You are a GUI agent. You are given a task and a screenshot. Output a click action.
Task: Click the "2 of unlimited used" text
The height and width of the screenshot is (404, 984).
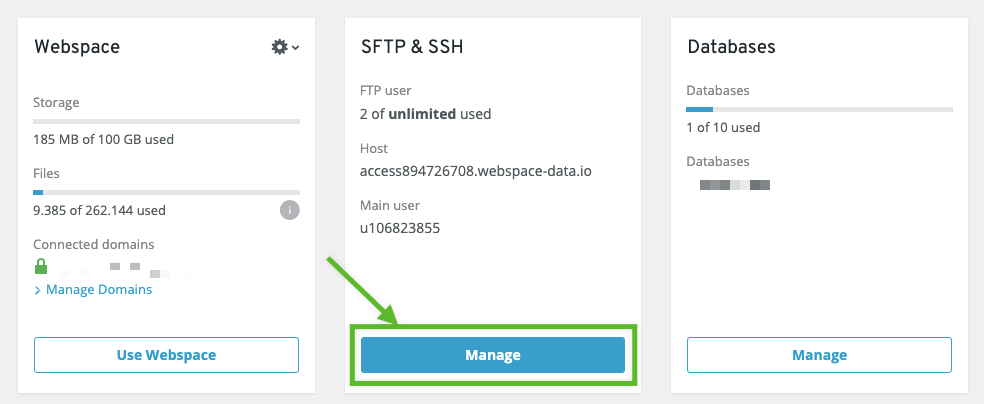425,114
